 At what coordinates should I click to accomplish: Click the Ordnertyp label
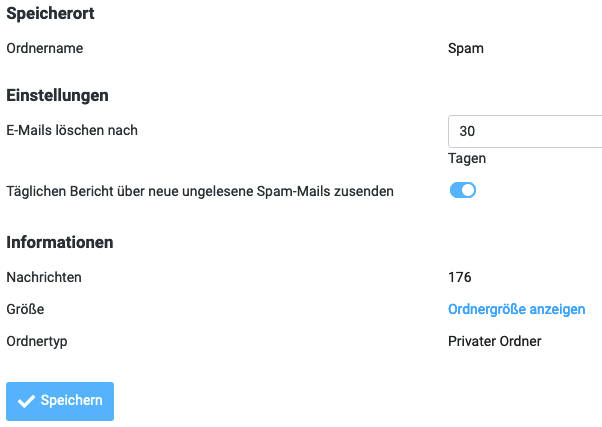point(39,341)
